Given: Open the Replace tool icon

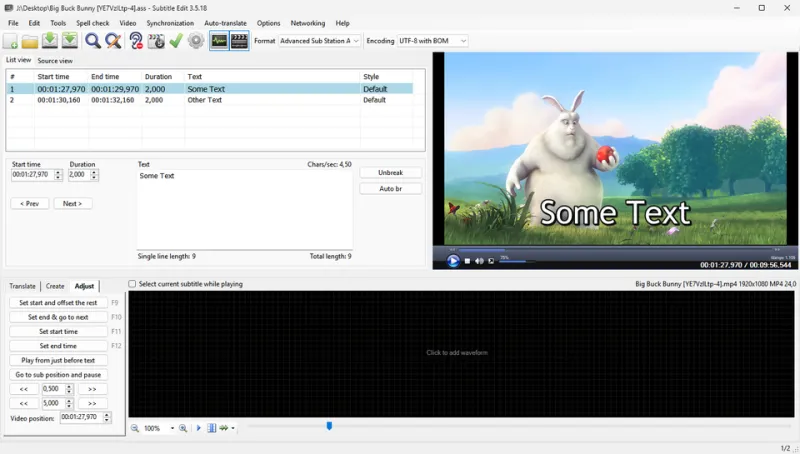Looking at the screenshot, I should pos(113,41).
